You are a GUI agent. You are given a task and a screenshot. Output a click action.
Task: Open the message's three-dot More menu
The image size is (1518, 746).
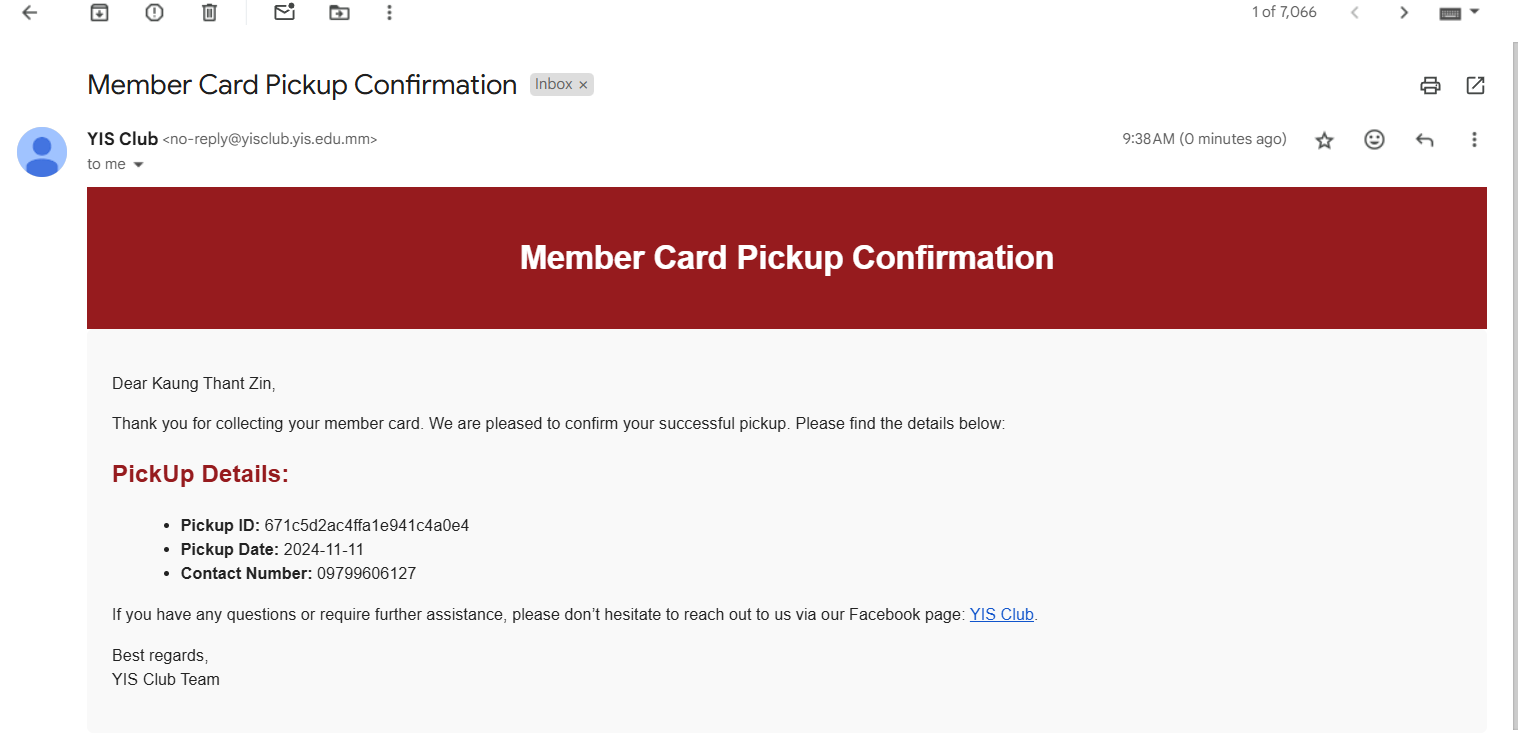click(1474, 140)
